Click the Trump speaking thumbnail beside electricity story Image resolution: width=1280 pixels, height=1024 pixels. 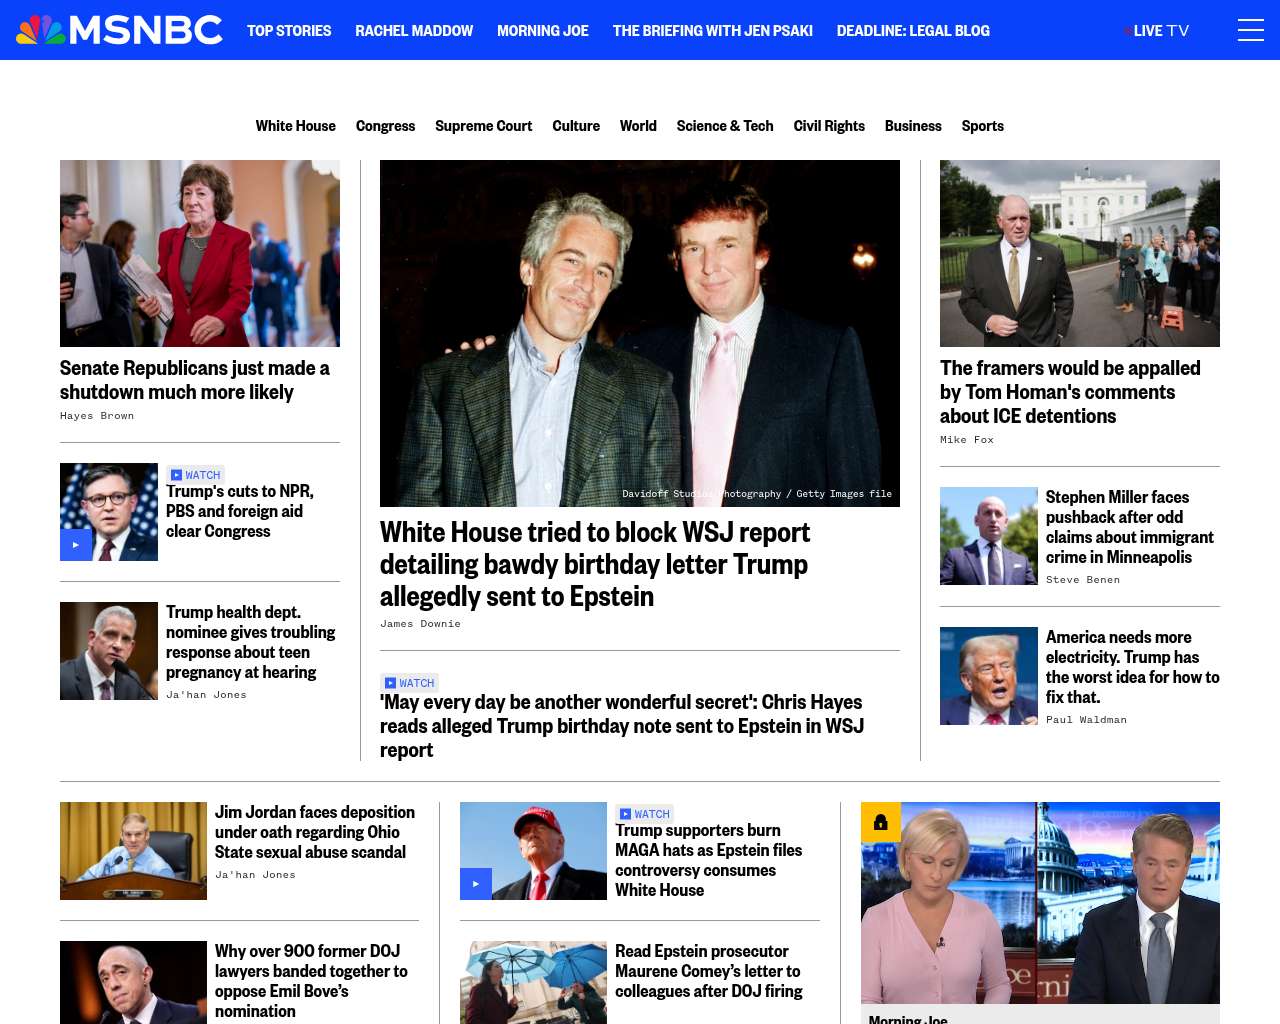coord(989,676)
